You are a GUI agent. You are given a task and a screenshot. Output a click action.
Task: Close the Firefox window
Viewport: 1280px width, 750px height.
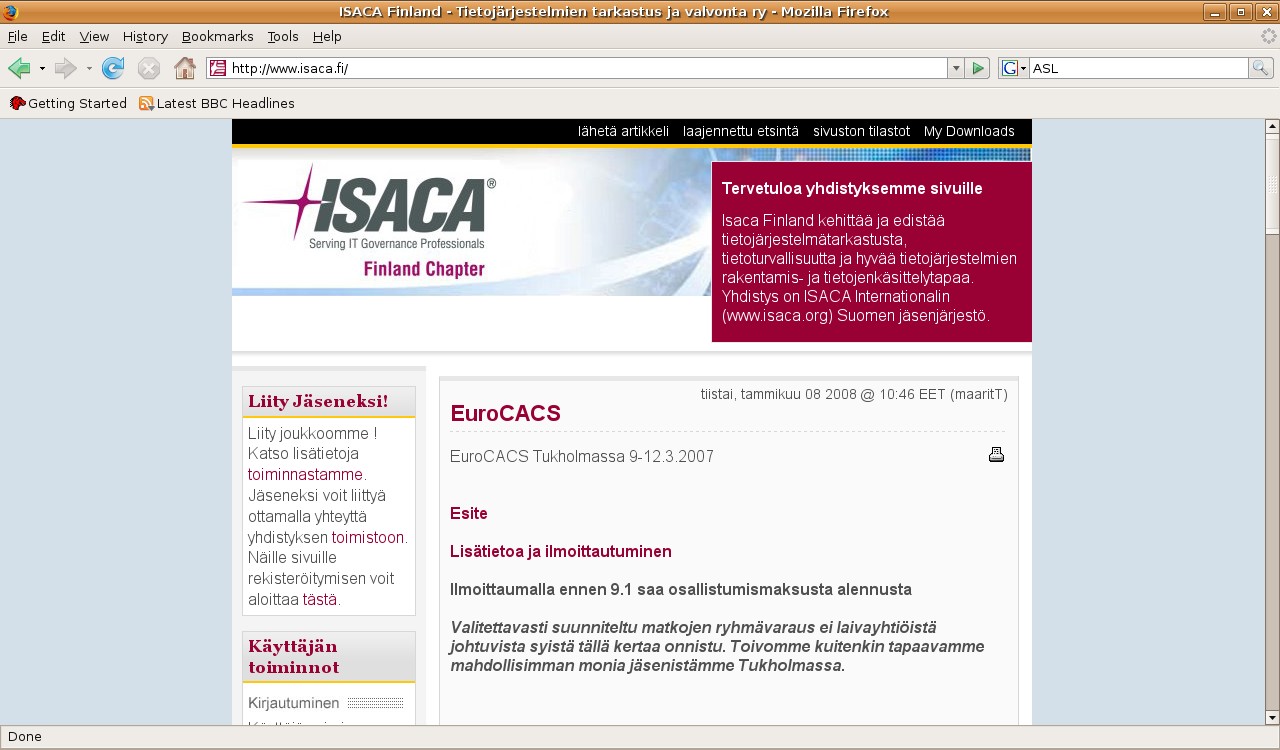pos(1266,12)
